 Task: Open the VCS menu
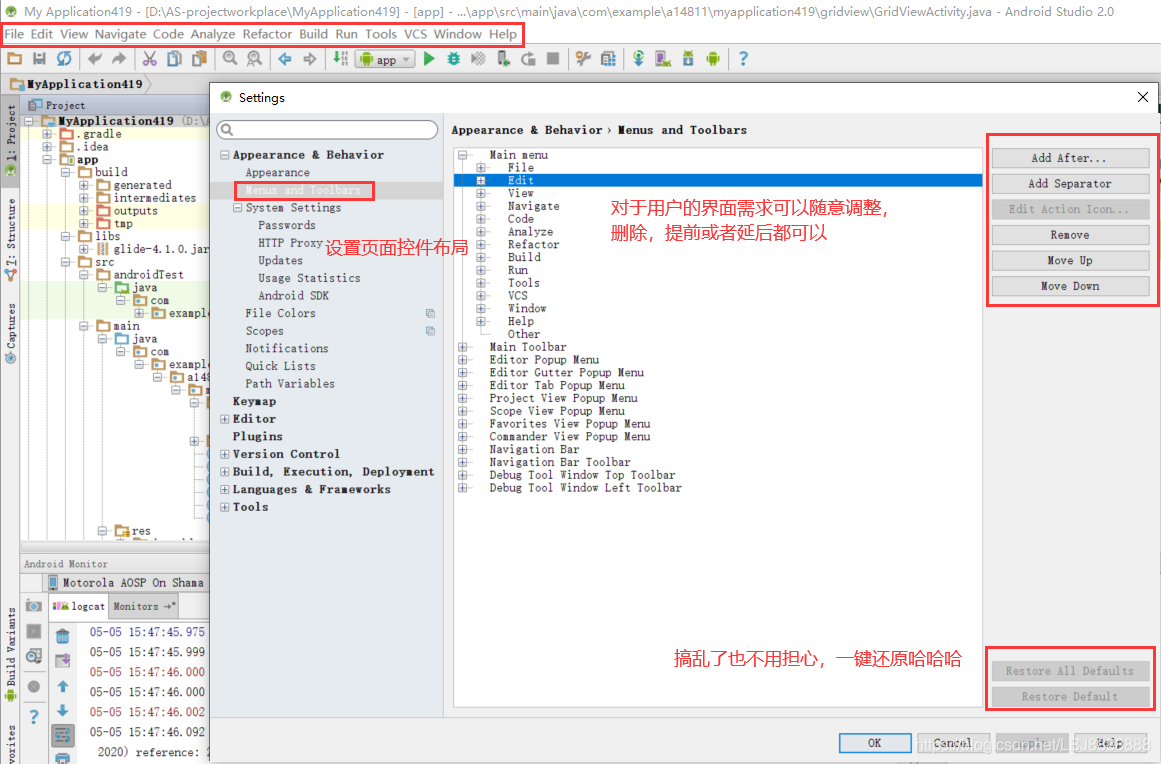(x=415, y=34)
